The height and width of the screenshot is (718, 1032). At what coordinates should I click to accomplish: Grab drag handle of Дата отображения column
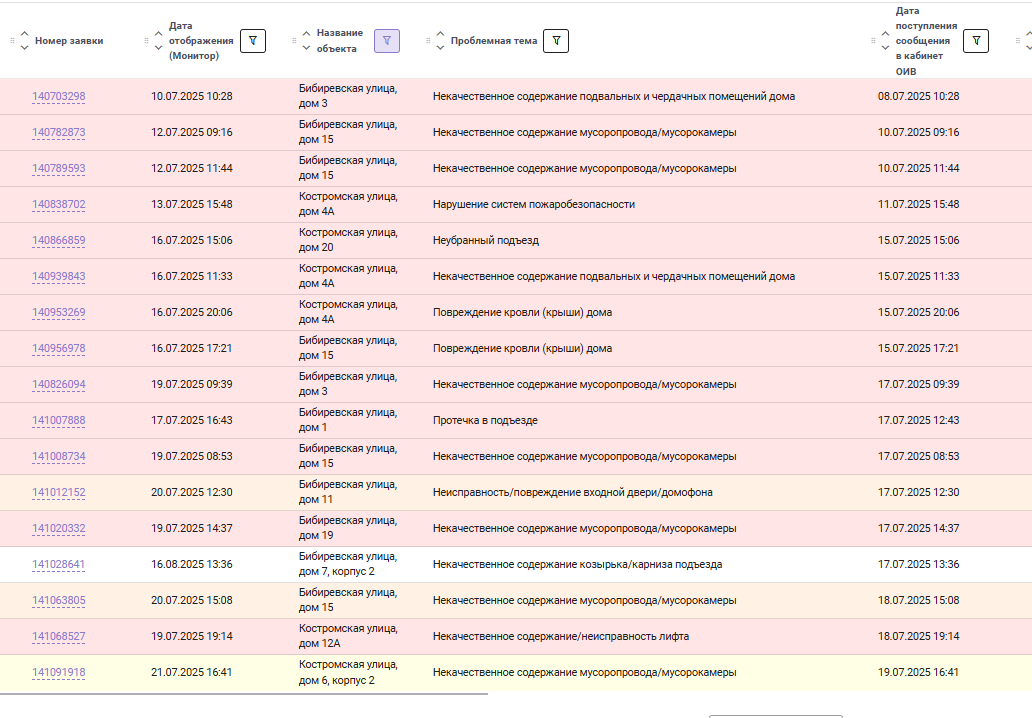[x=146, y=41]
